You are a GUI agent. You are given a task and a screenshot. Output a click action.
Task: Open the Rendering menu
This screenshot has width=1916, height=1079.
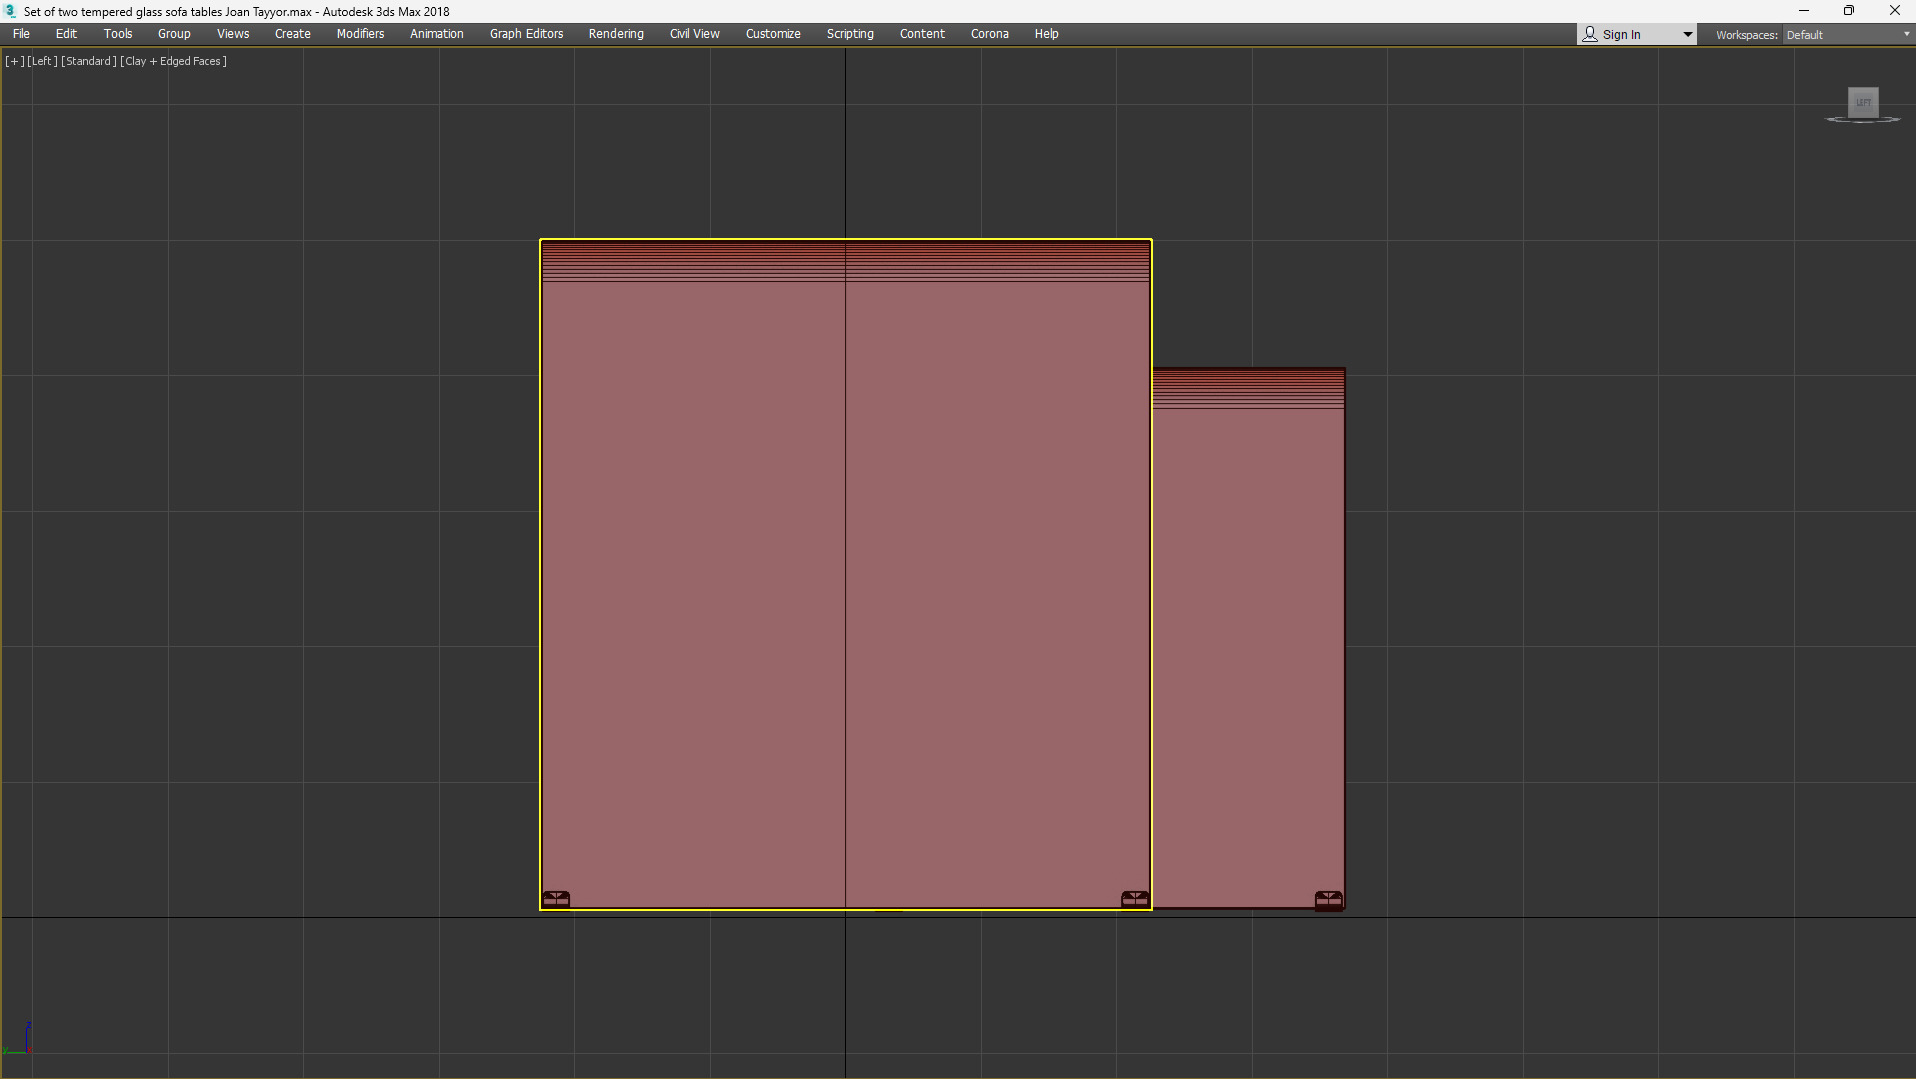(x=616, y=34)
